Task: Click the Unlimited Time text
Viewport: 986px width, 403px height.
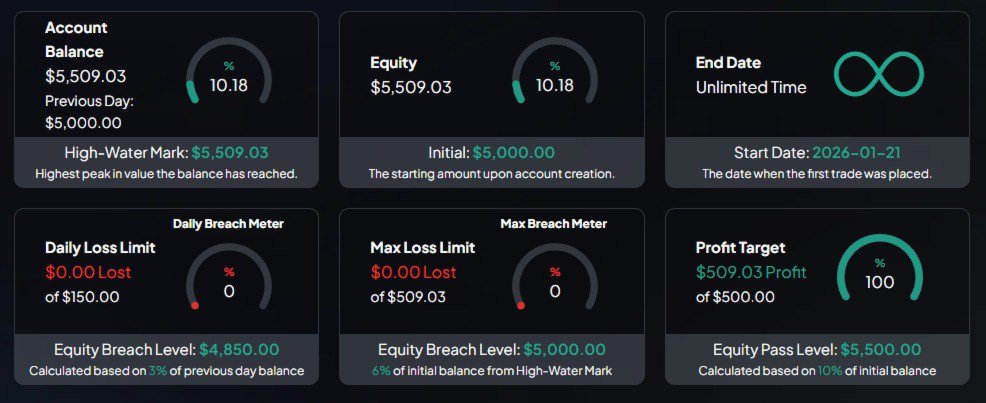Action: coord(751,87)
